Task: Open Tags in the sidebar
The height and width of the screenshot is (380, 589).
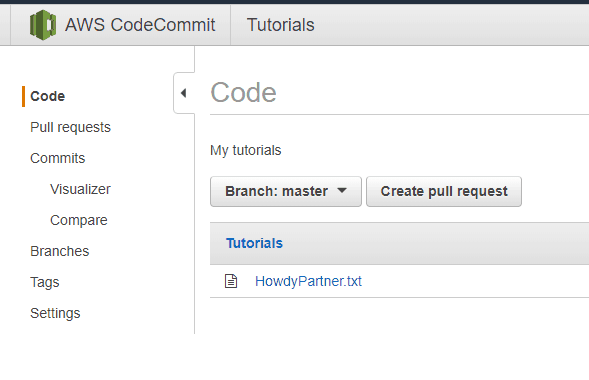Action: click(45, 282)
